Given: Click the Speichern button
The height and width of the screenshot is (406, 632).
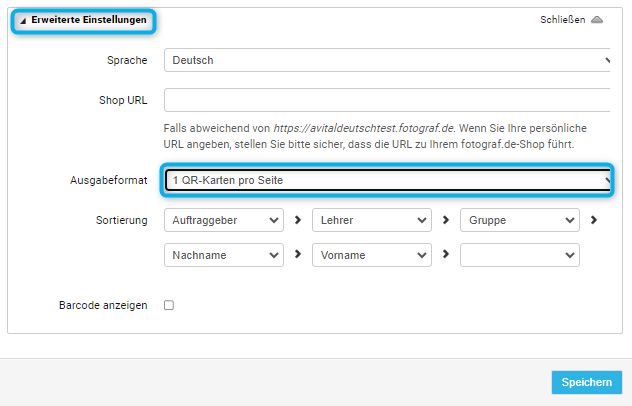Looking at the screenshot, I should tap(586, 382).
